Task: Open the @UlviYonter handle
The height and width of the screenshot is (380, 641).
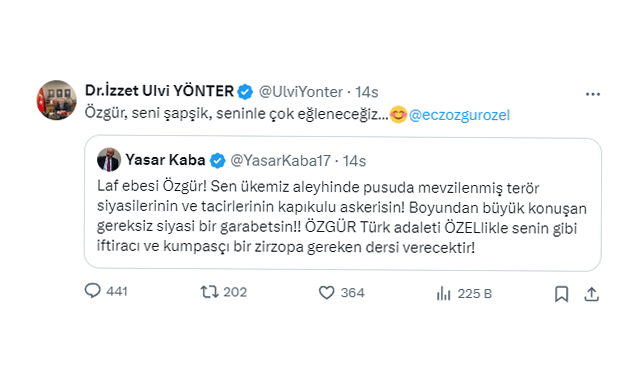Action: 300,92
